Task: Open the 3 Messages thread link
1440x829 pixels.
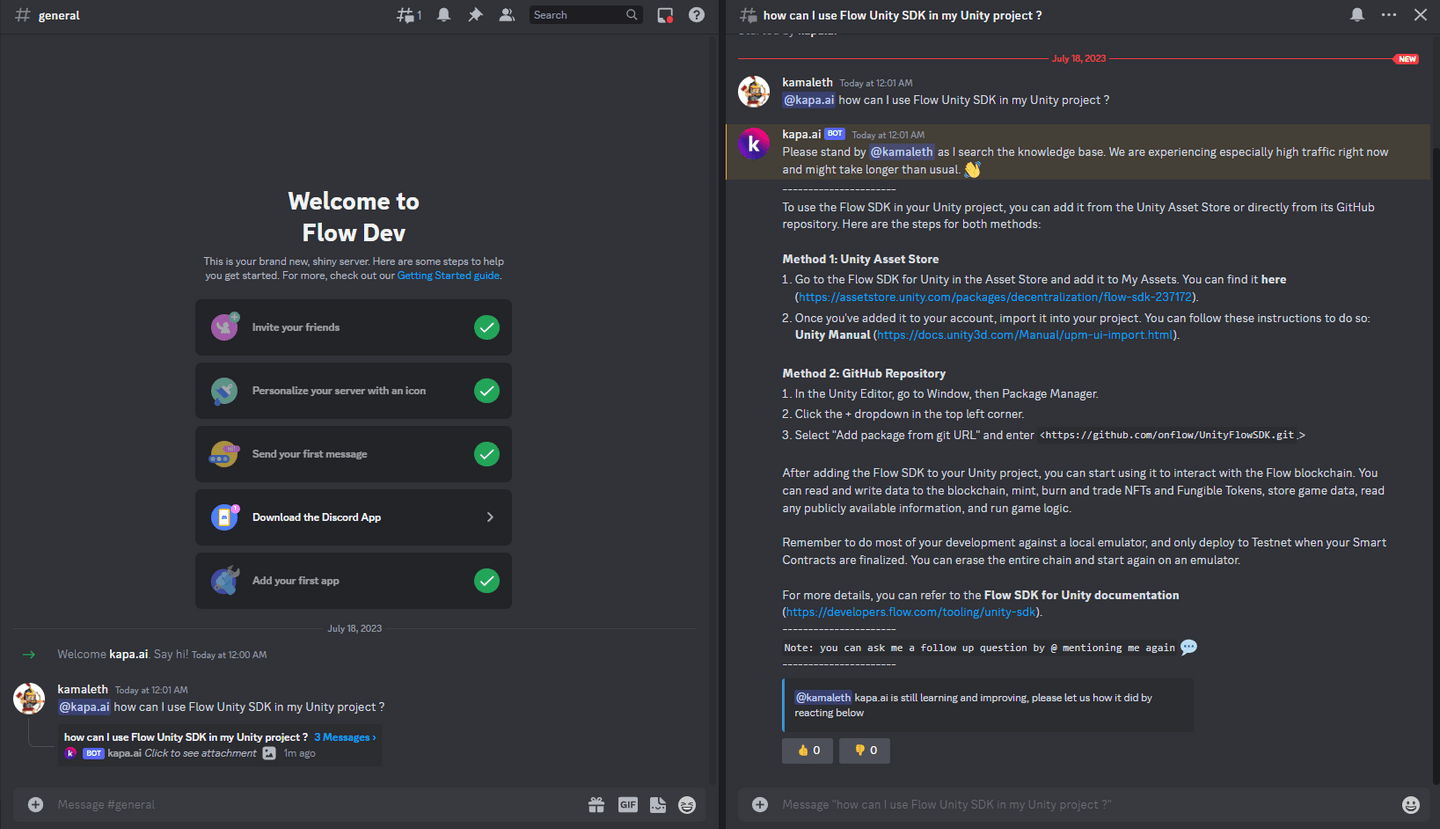Action: click(345, 737)
